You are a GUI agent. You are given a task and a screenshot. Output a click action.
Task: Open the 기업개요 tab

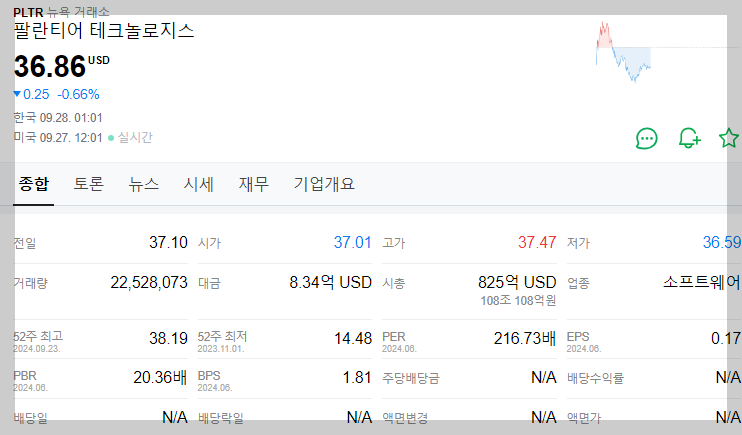(324, 184)
